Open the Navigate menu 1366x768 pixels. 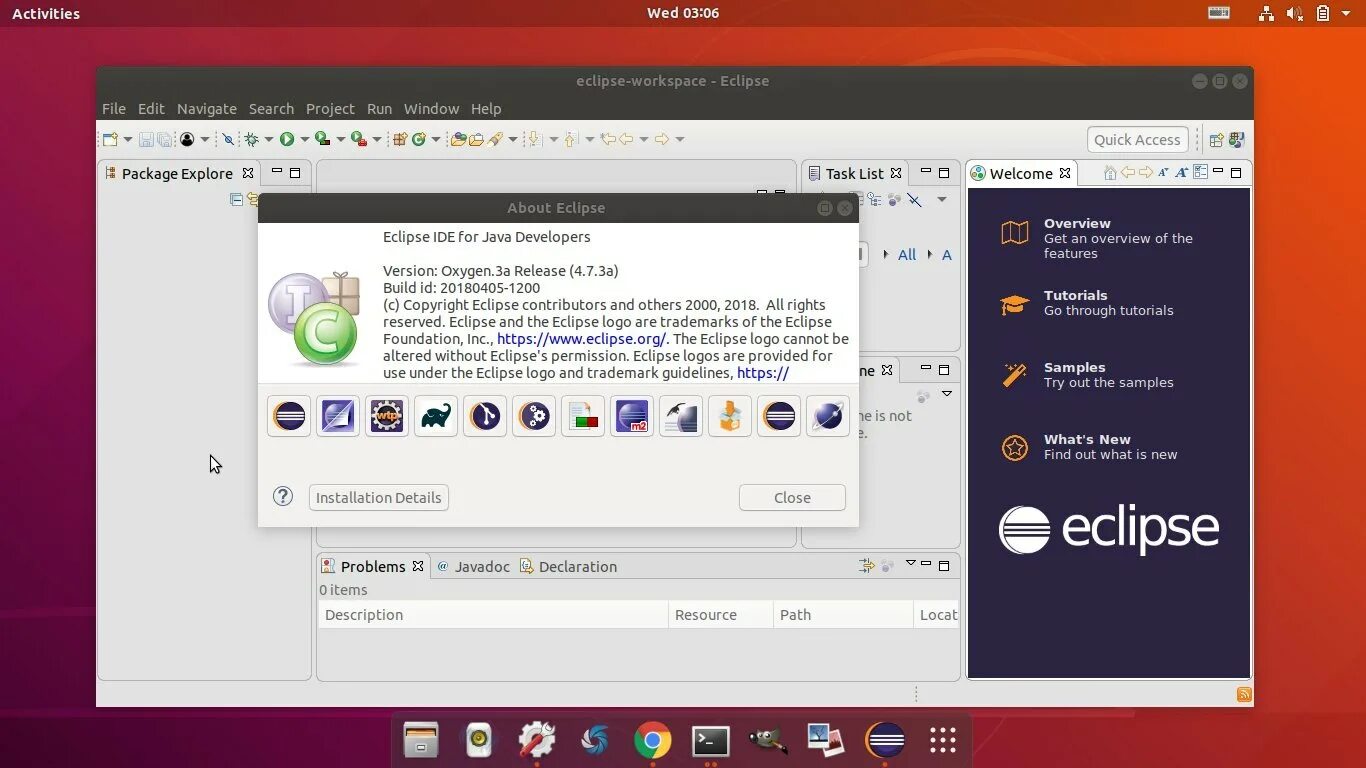click(207, 108)
